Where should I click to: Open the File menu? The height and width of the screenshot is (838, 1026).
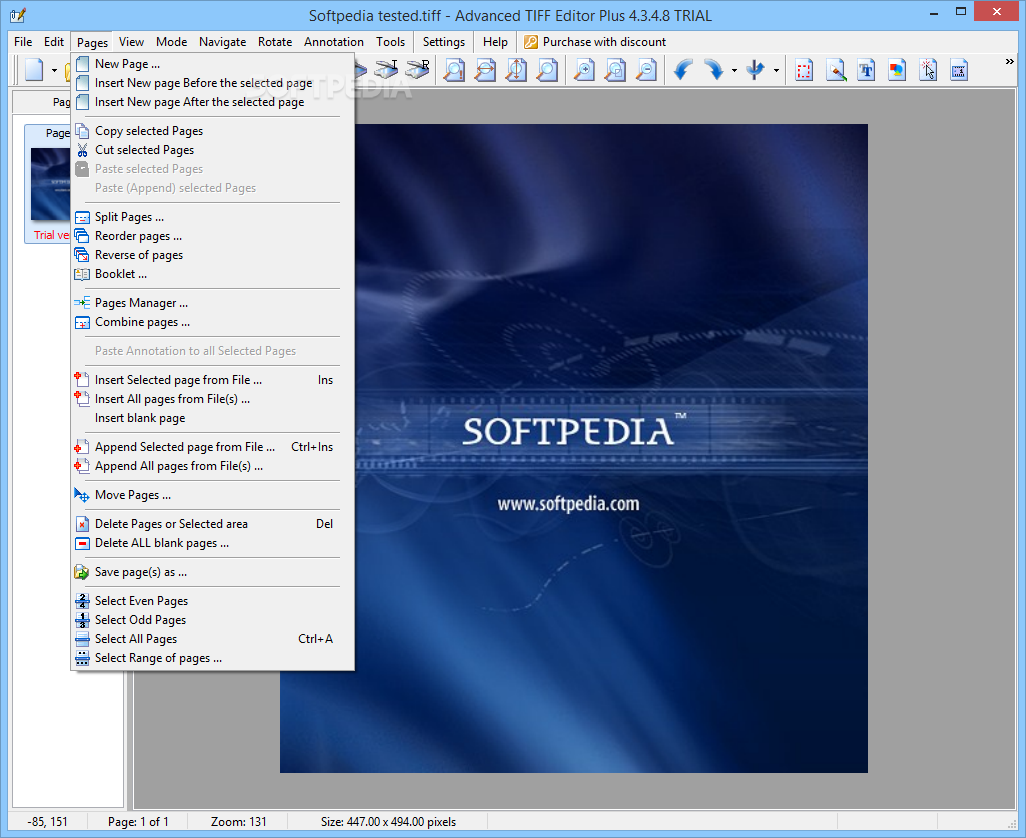point(23,42)
